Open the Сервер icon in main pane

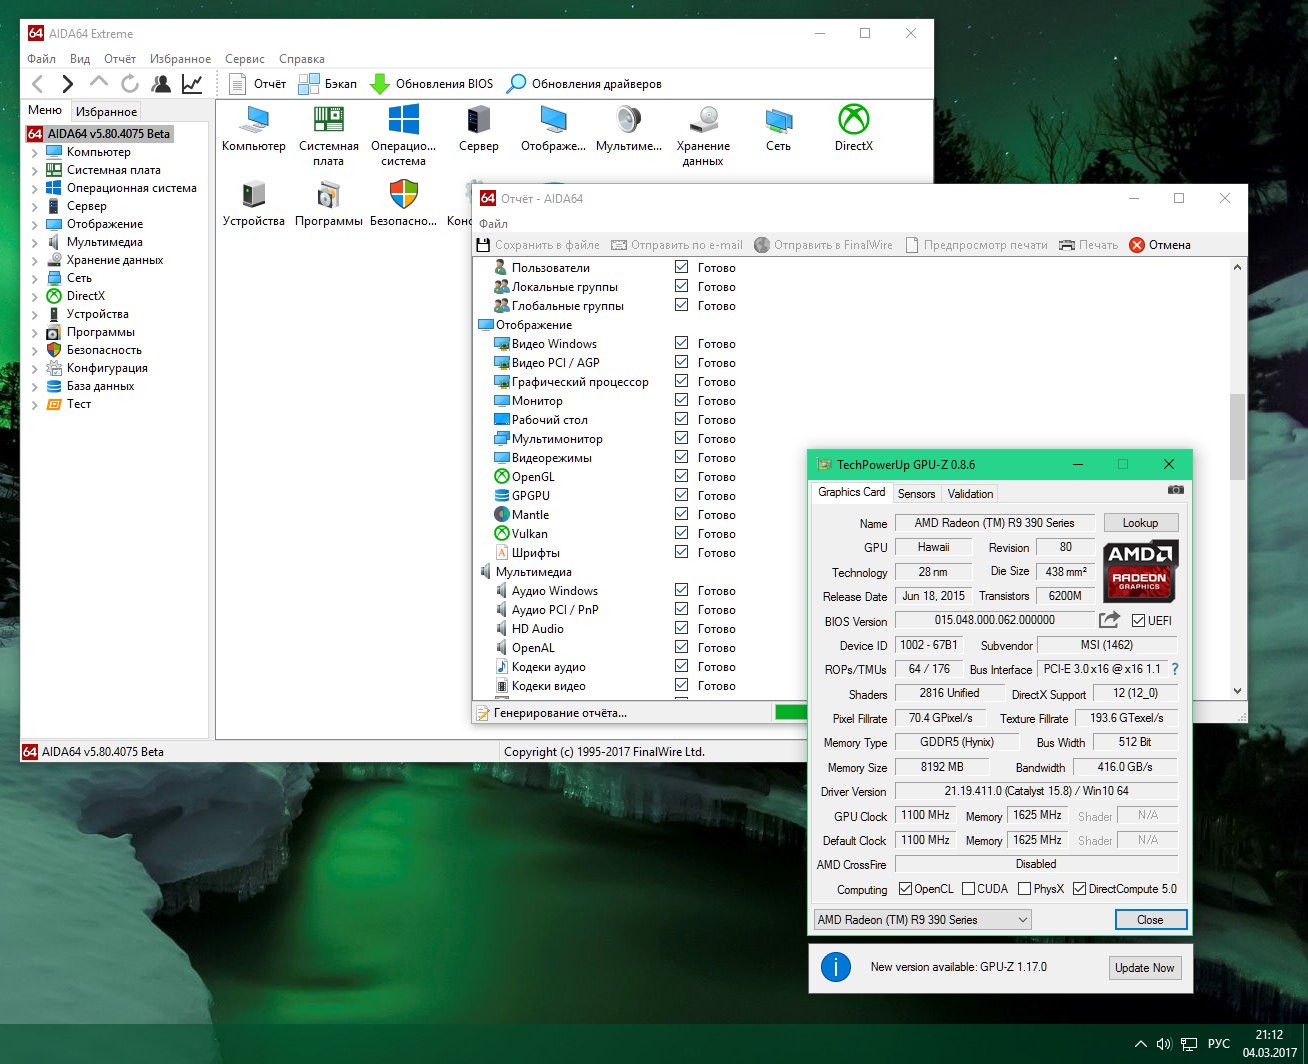tap(479, 128)
